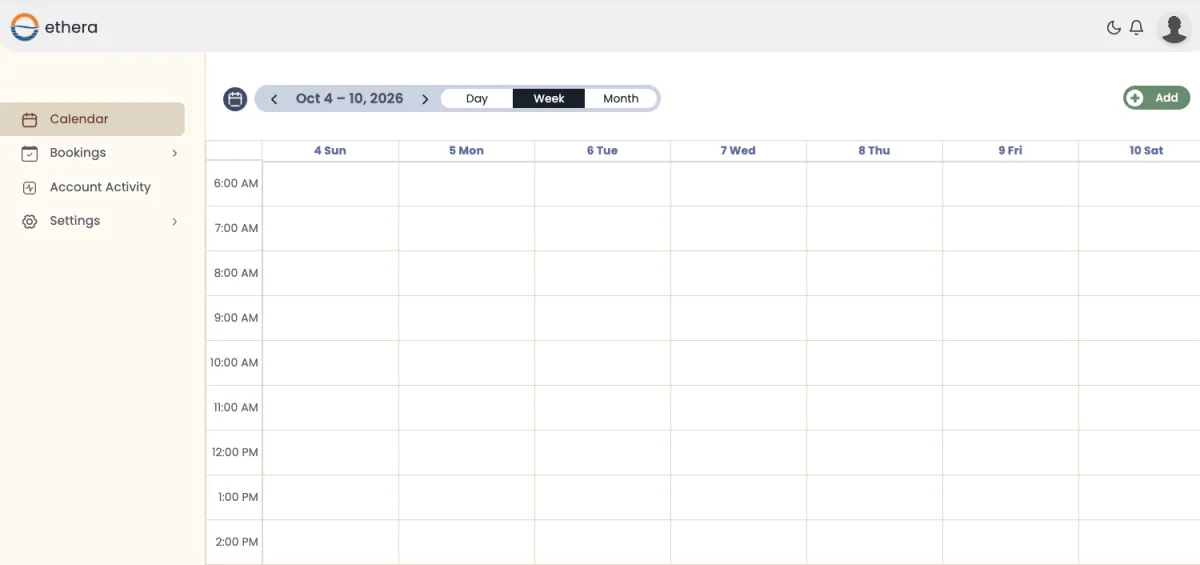Click the plus icon on Add

[x=1135, y=98]
